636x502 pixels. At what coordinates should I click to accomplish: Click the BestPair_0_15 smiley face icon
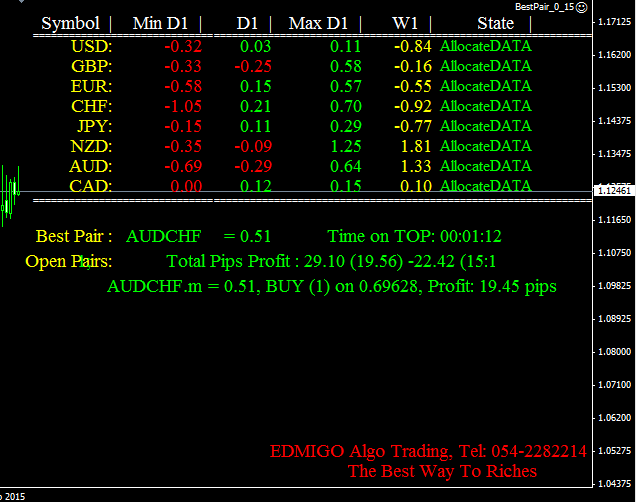point(582,7)
